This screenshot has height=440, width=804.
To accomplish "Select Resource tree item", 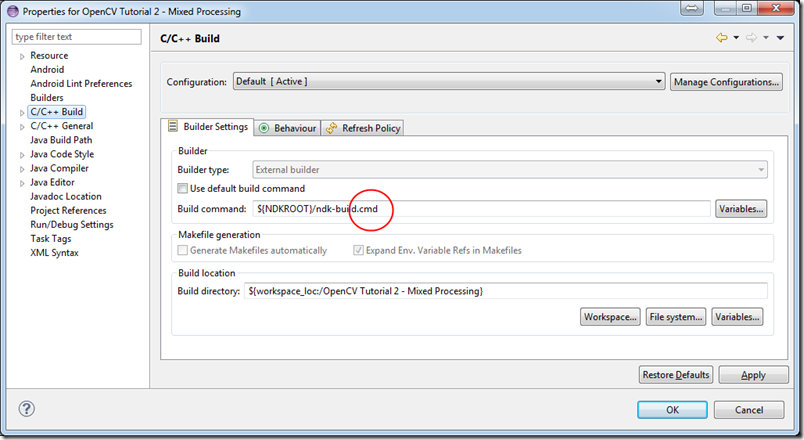I will point(49,55).
